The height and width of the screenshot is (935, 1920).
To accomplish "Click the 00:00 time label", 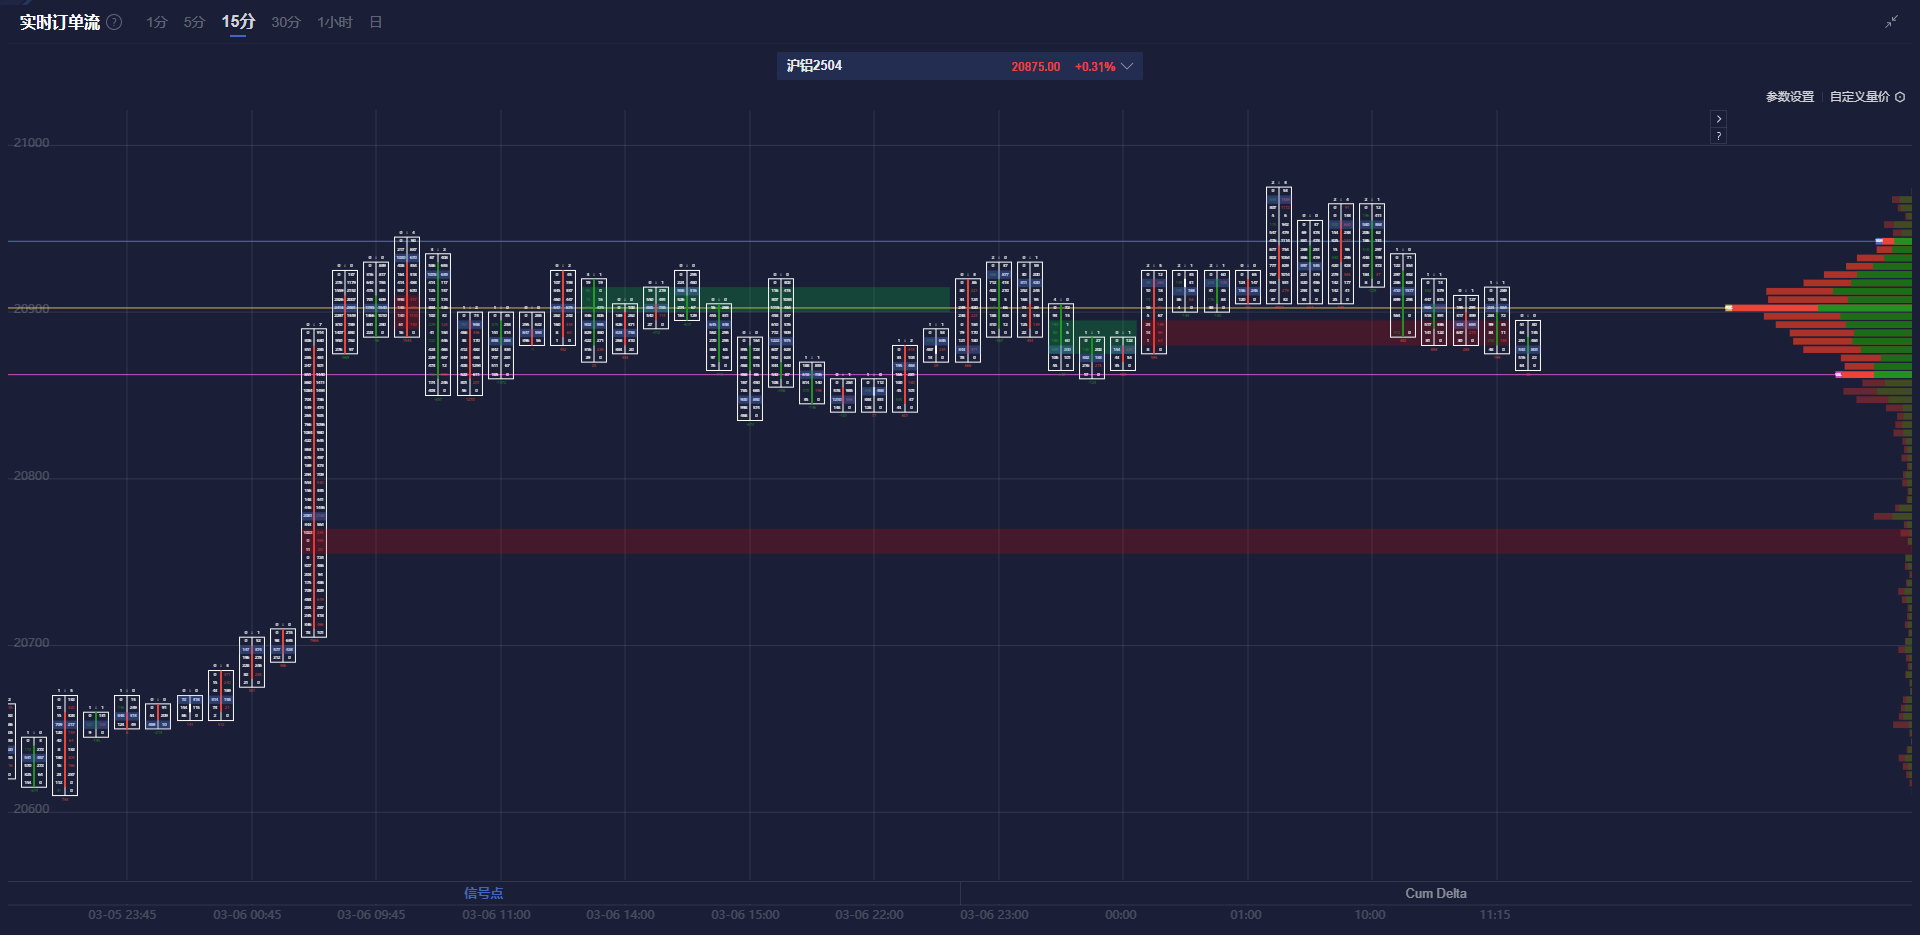I will click(1121, 915).
